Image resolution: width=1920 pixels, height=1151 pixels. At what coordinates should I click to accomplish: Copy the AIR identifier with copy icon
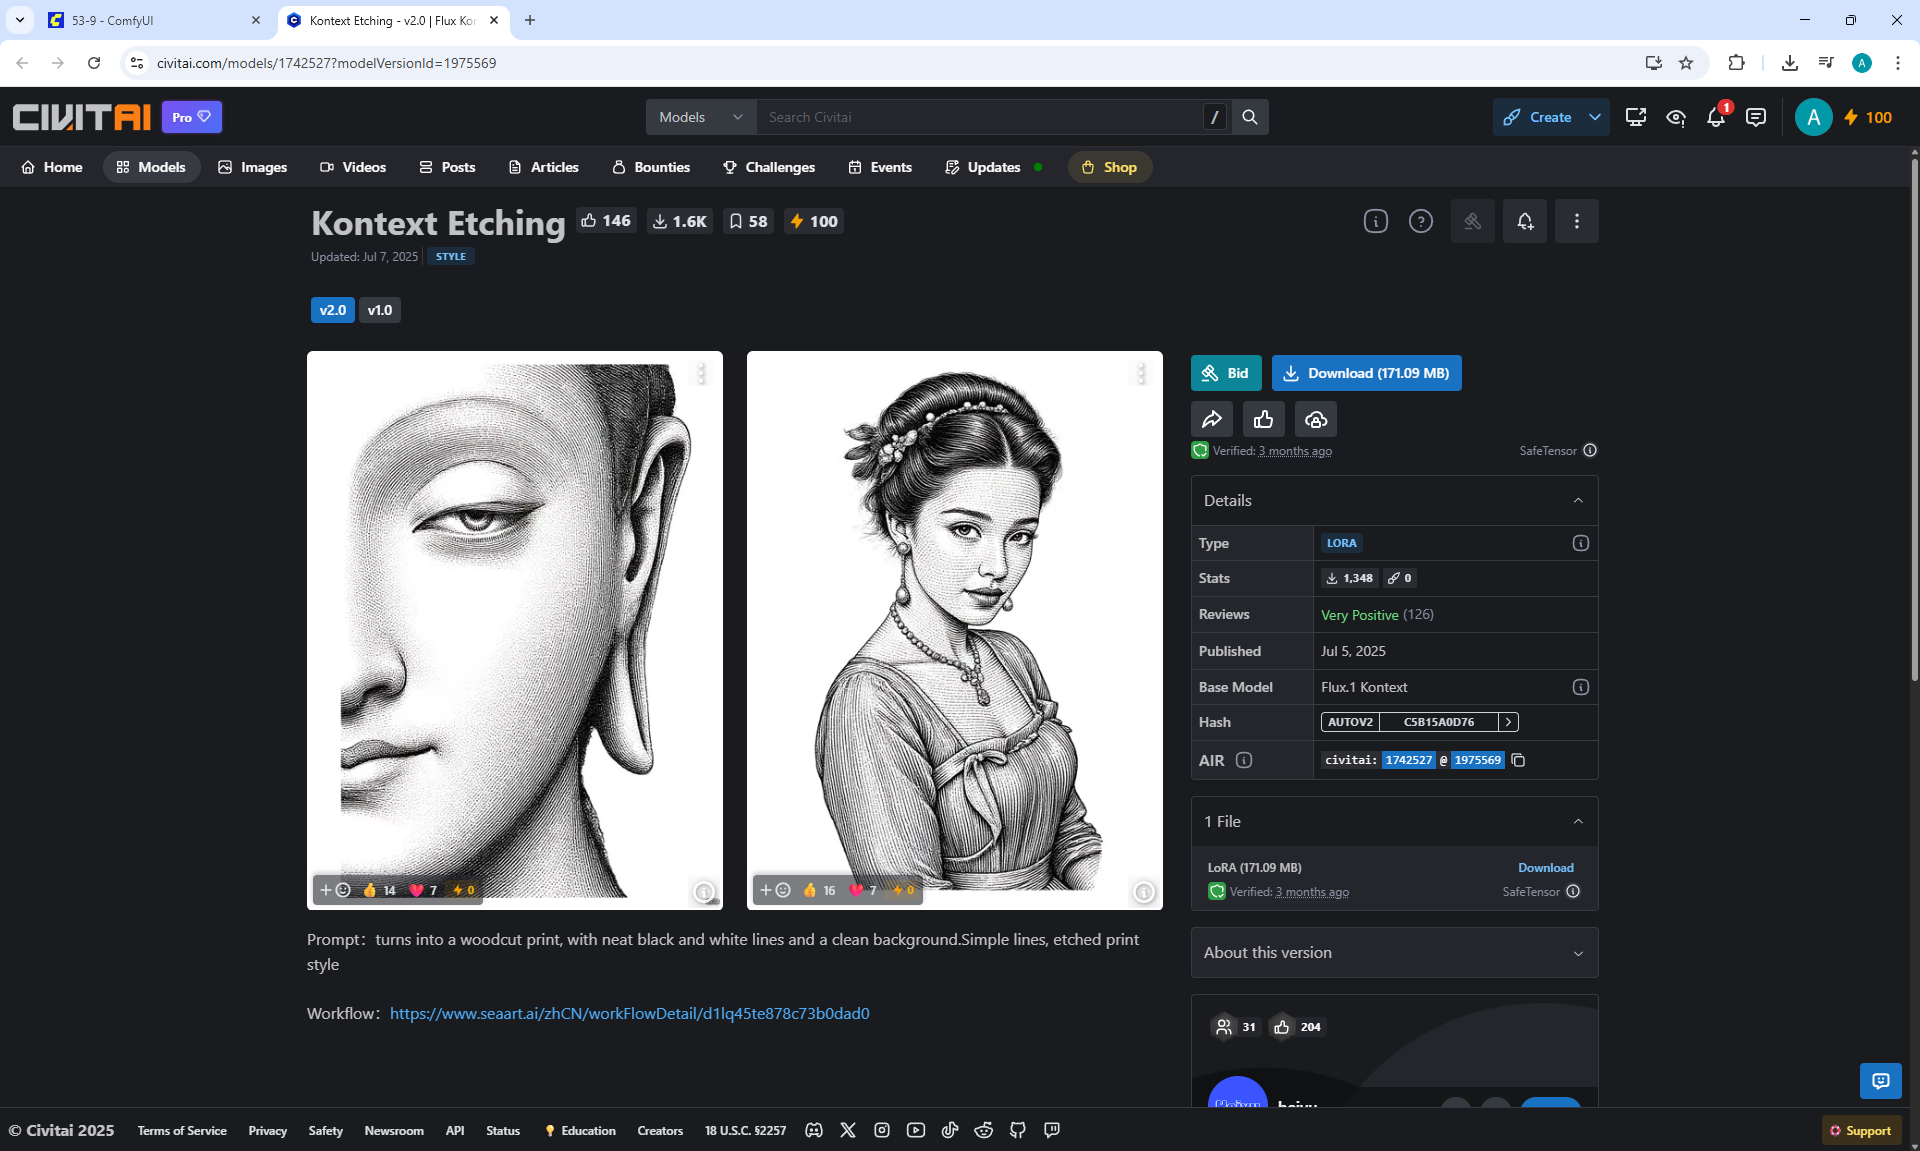tap(1518, 760)
